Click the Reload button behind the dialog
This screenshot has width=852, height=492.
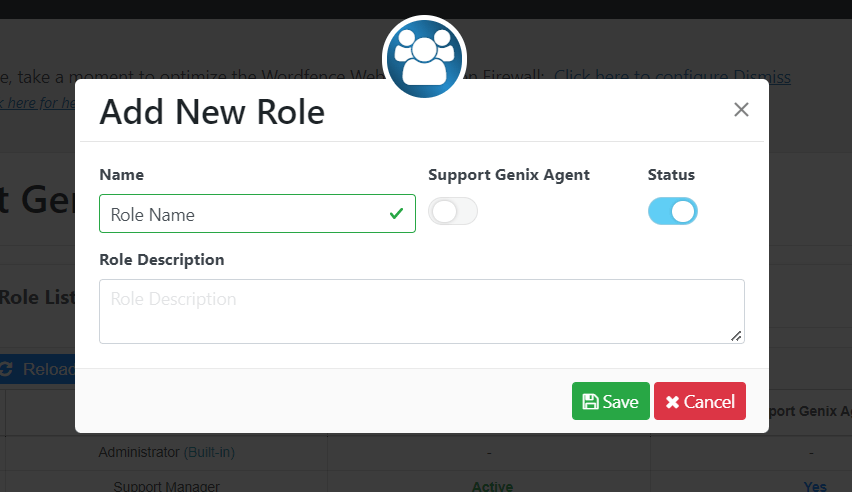click(x=37, y=369)
